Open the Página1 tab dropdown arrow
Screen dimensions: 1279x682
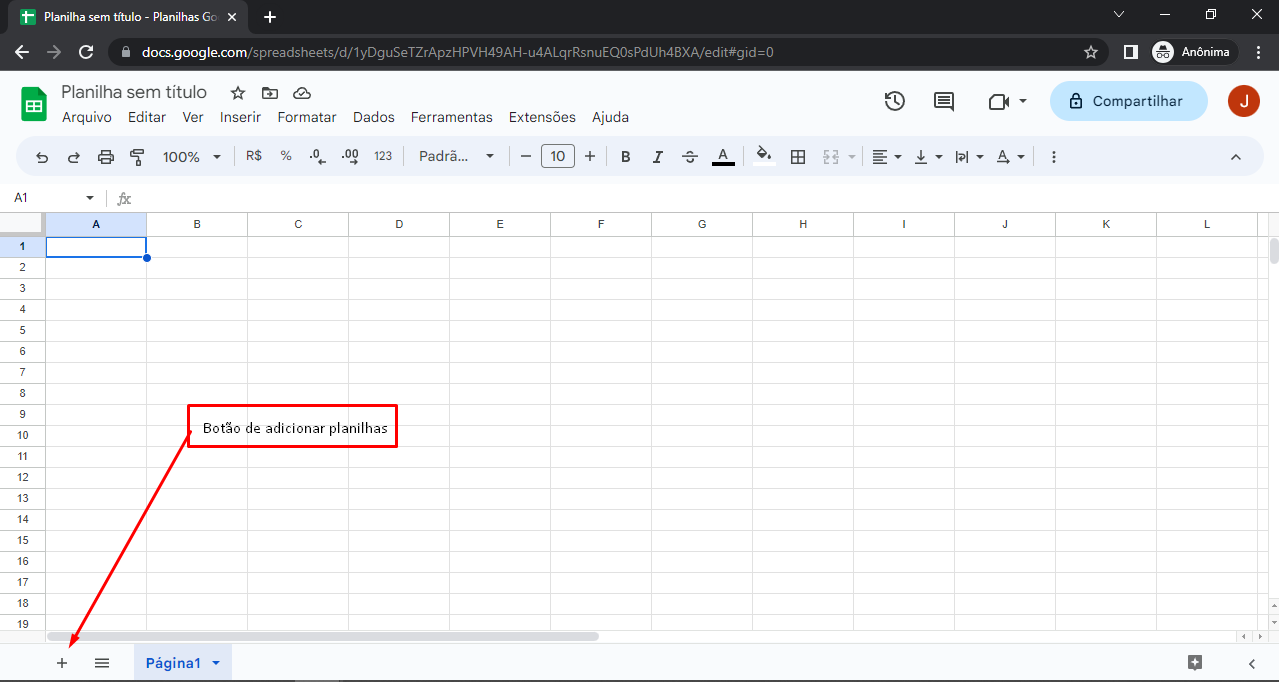216,663
